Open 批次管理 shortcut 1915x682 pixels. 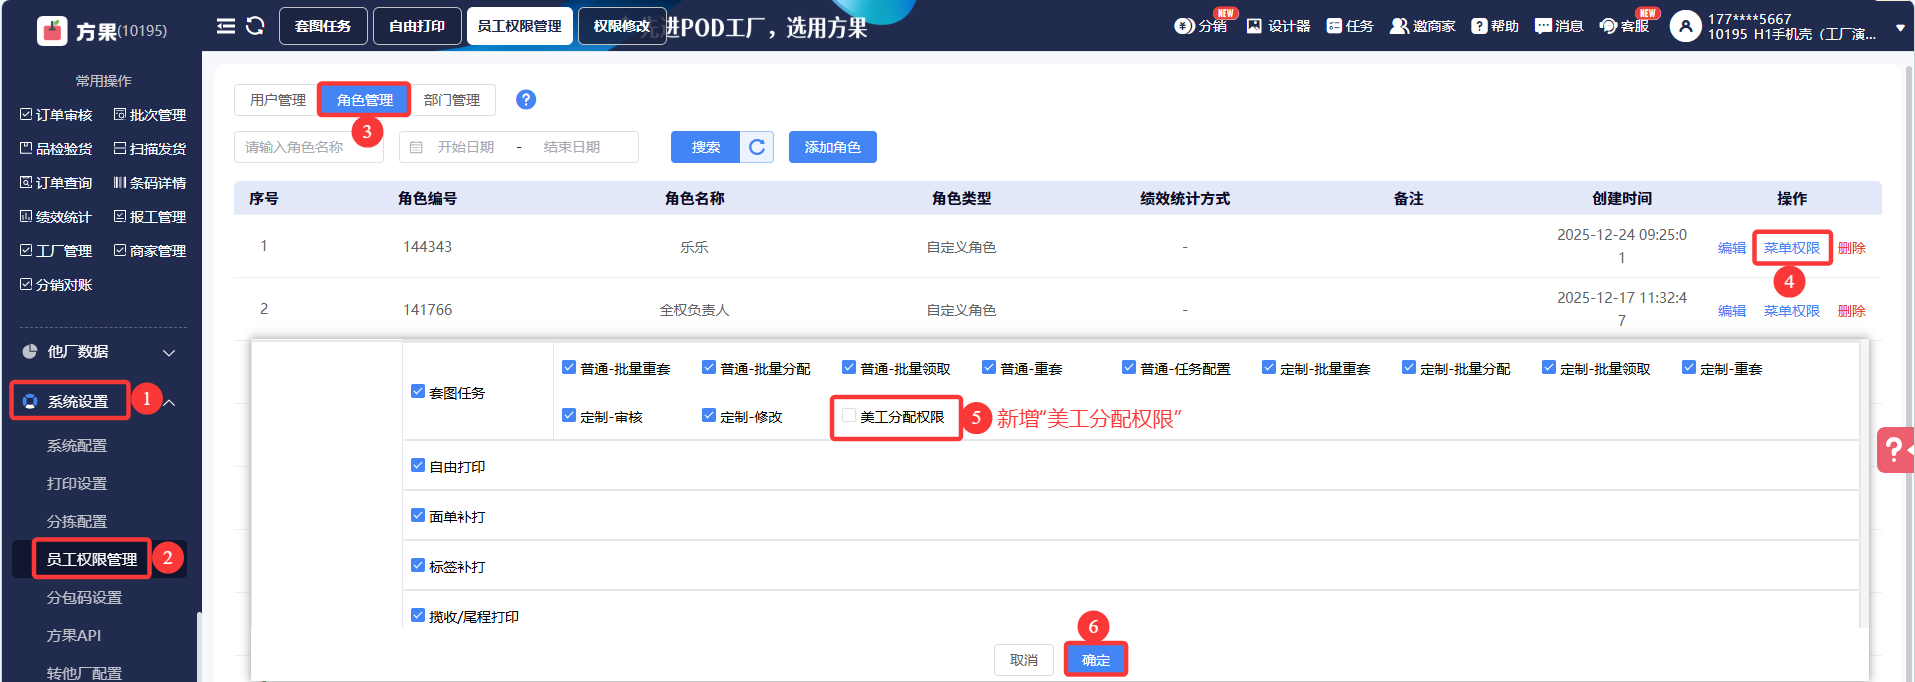[x=150, y=115]
